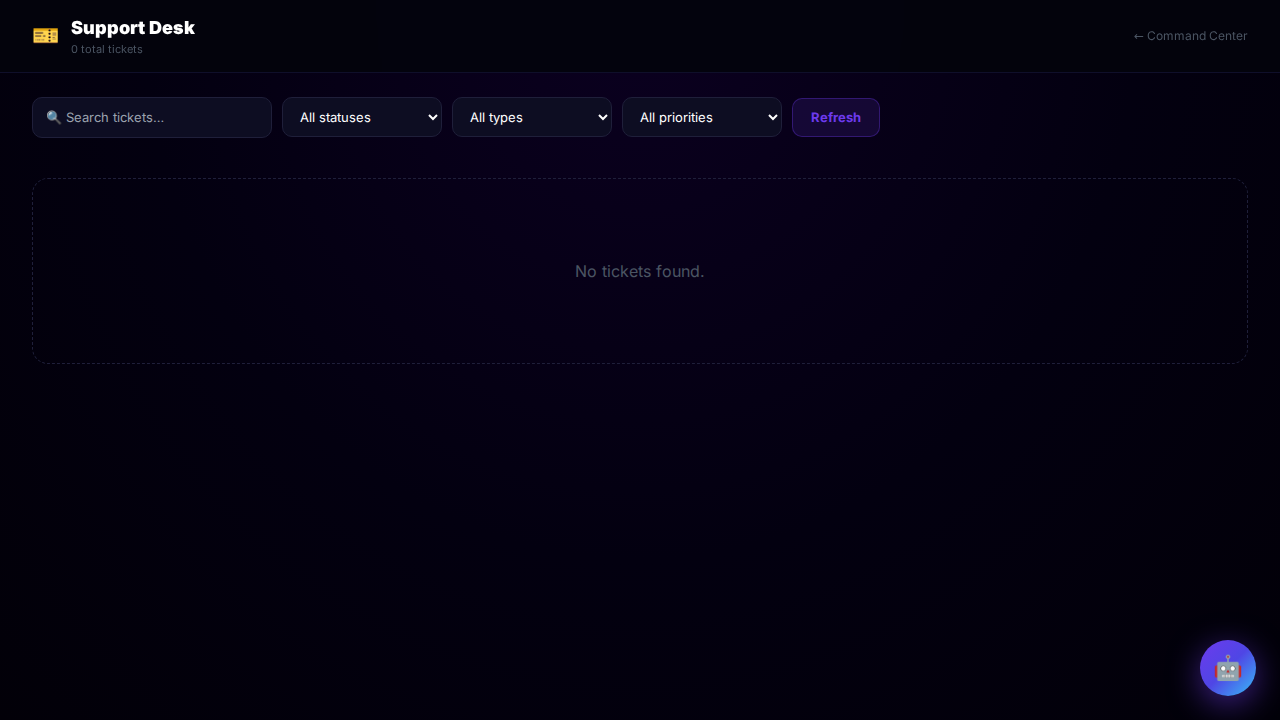Open the All priorities dropdown
This screenshot has height=720, width=1280.
coord(701,117)
